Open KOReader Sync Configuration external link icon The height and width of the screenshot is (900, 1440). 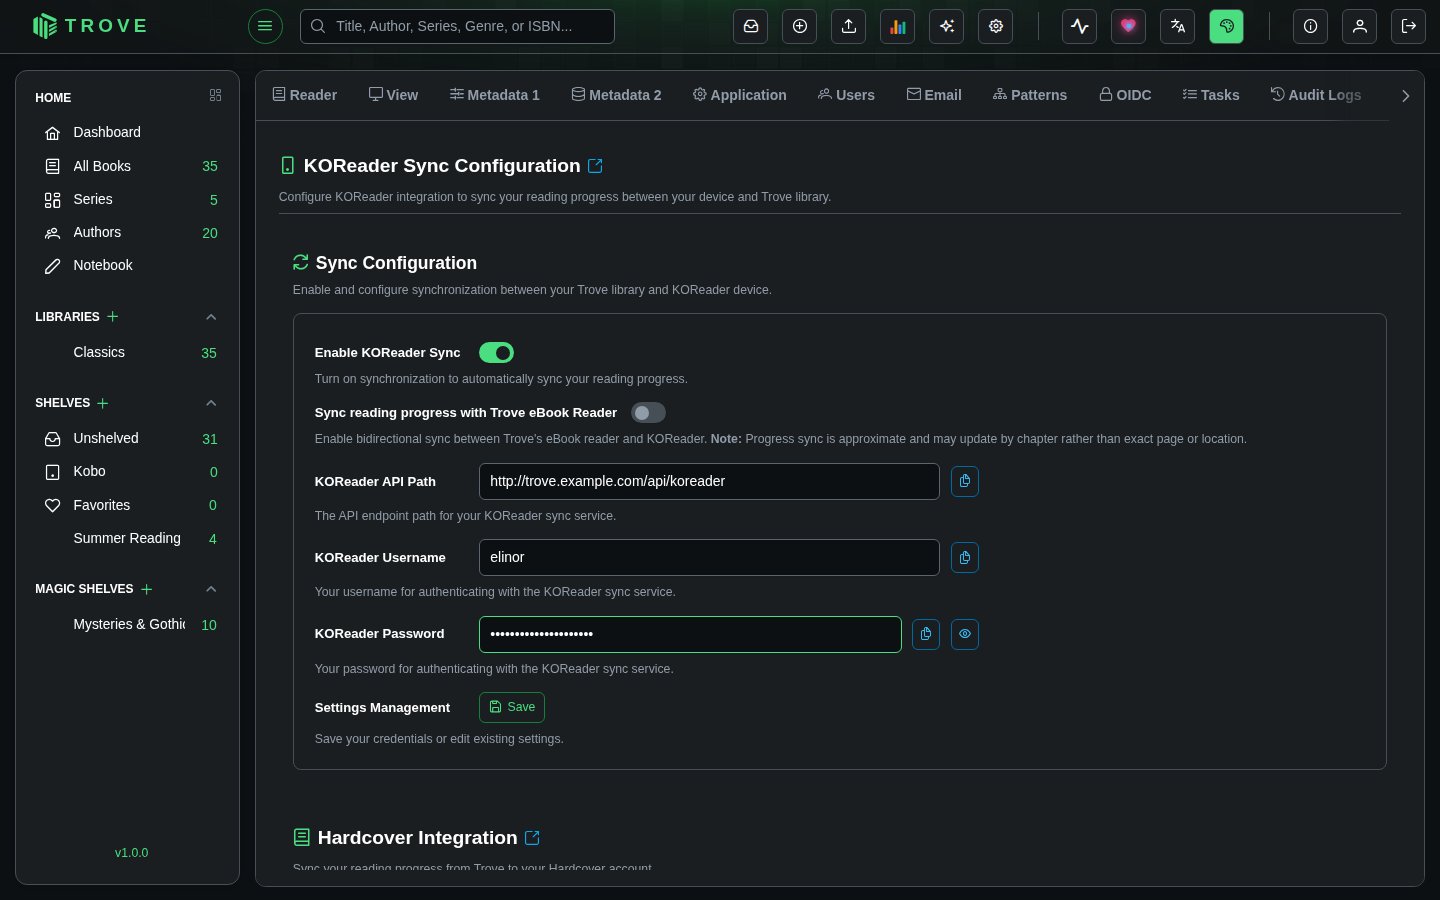[595, 166]
